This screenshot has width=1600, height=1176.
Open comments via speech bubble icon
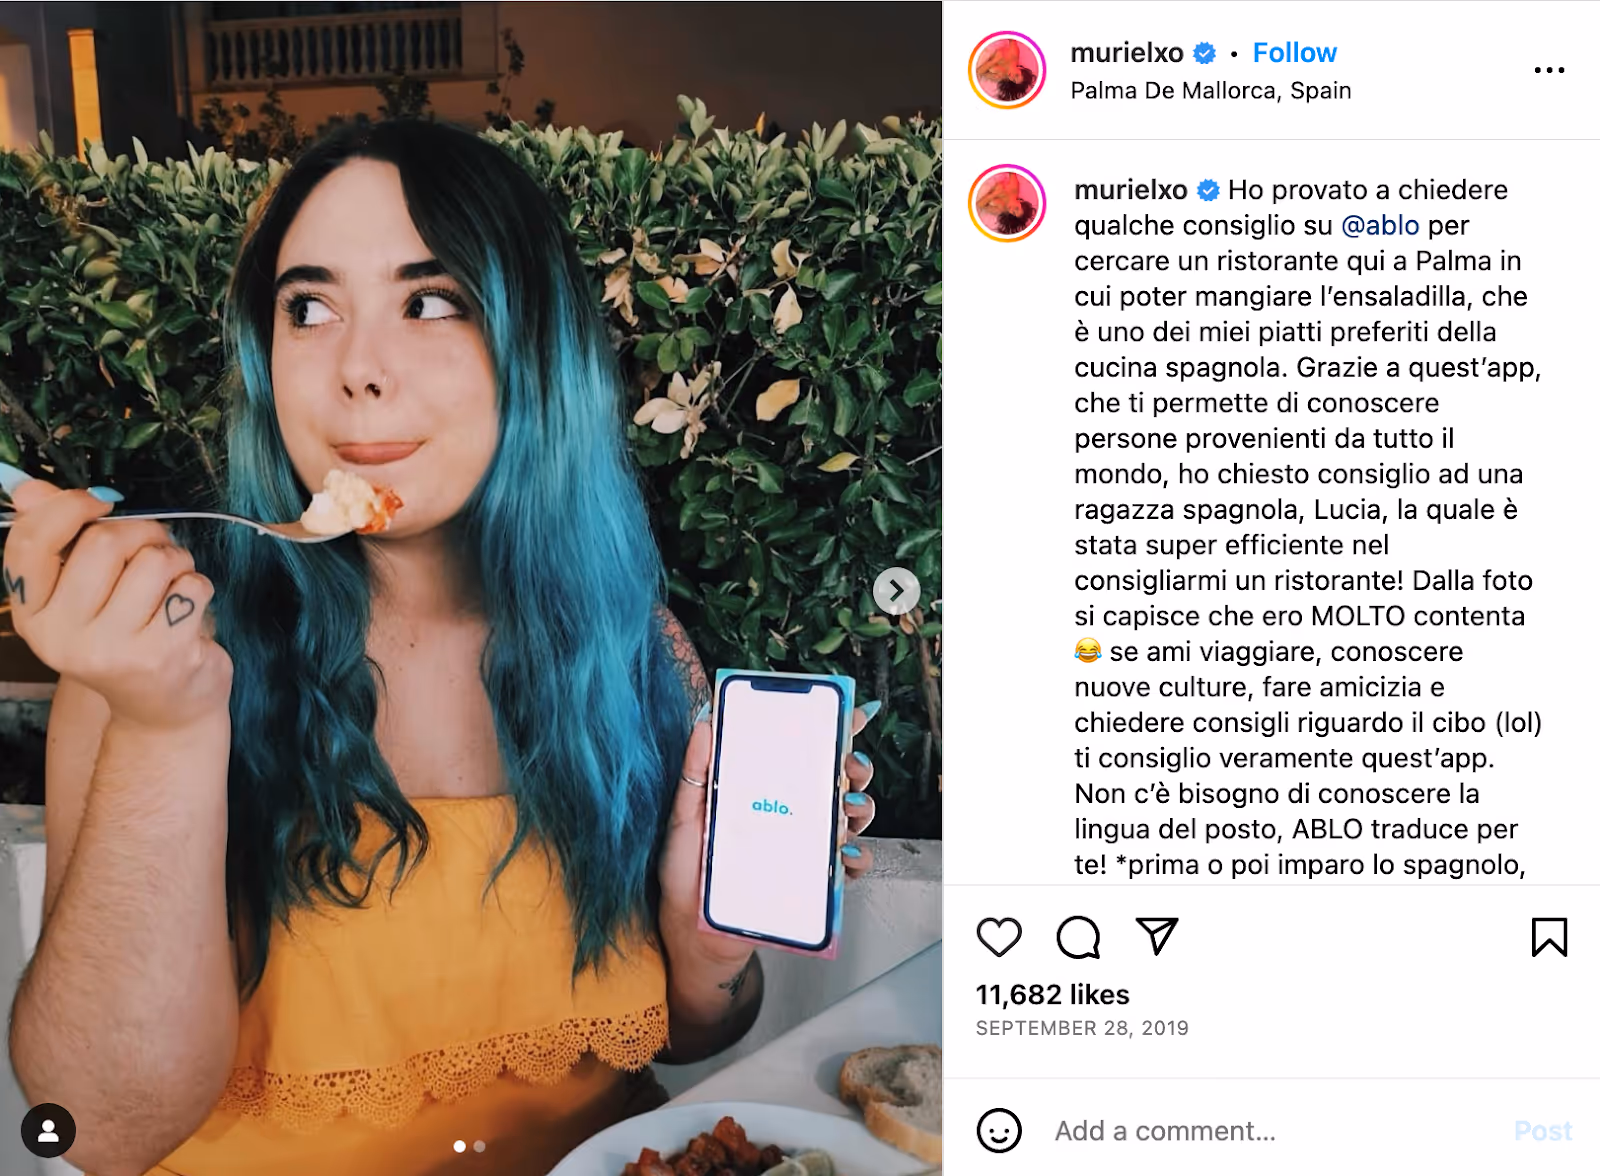point(1078,937)
